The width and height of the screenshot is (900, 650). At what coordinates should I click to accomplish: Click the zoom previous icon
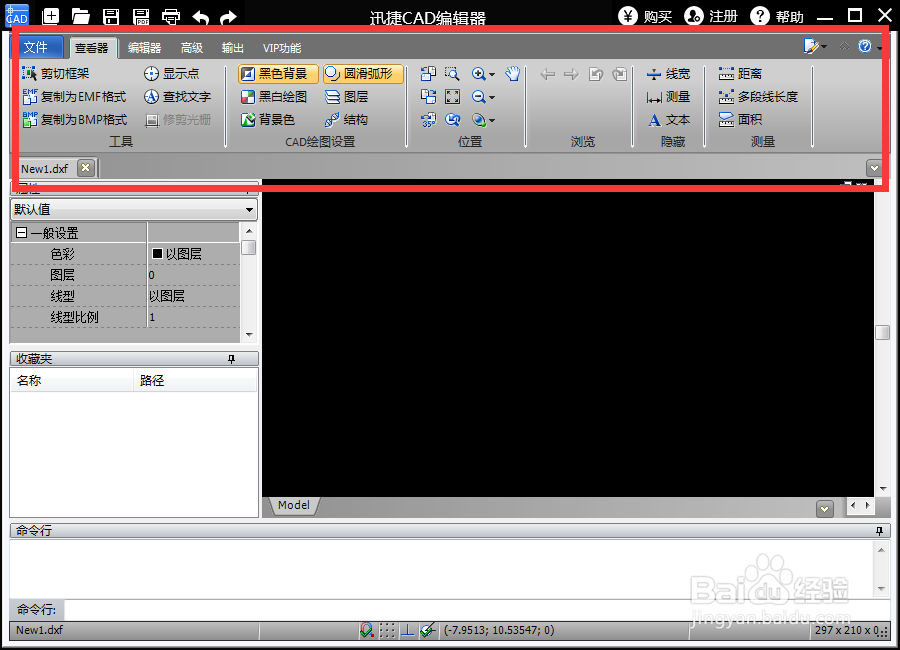[x=452, y=119]
